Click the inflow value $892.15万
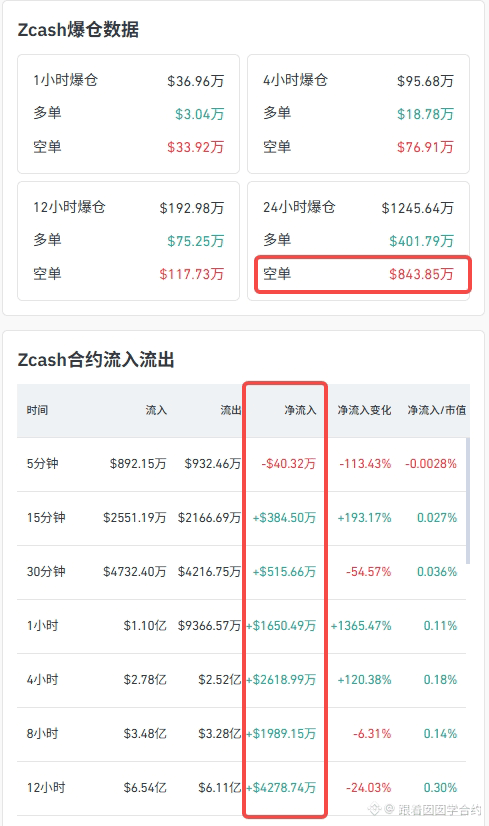The width and height of the screenshot is (489, 826). (138, 464)
